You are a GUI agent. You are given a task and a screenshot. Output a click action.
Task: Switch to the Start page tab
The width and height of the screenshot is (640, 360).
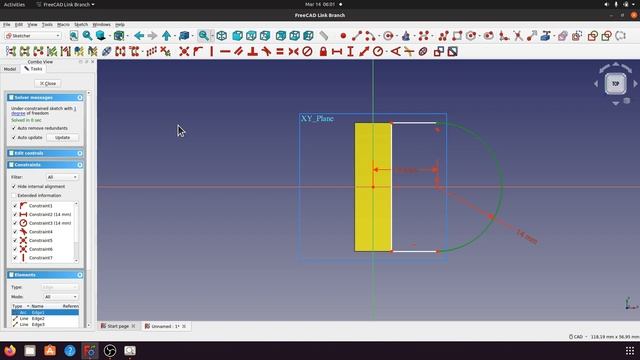[x=118, y=326]
